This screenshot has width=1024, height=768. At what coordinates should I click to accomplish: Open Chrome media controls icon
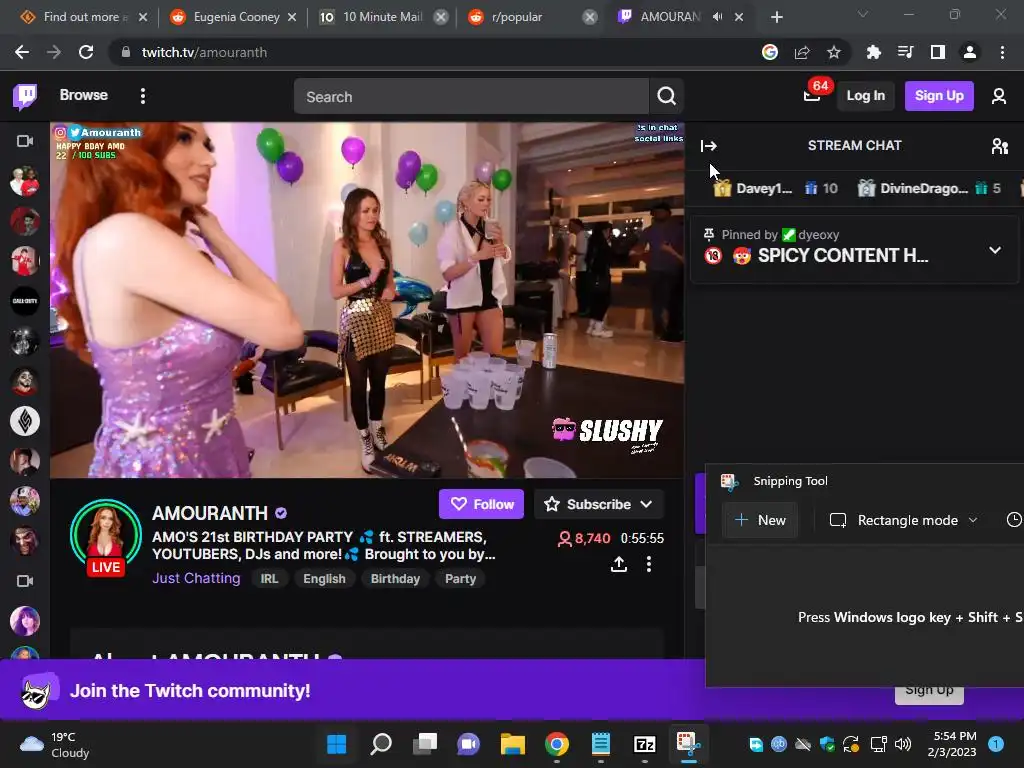[x=905, y=52]
